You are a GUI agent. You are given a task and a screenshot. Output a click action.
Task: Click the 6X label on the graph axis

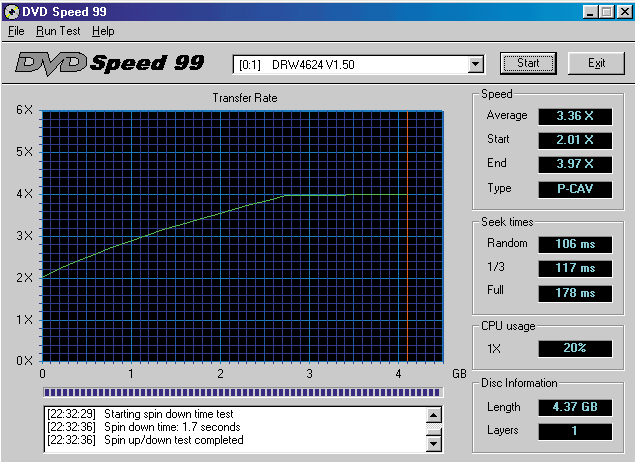tap(25, 110)
